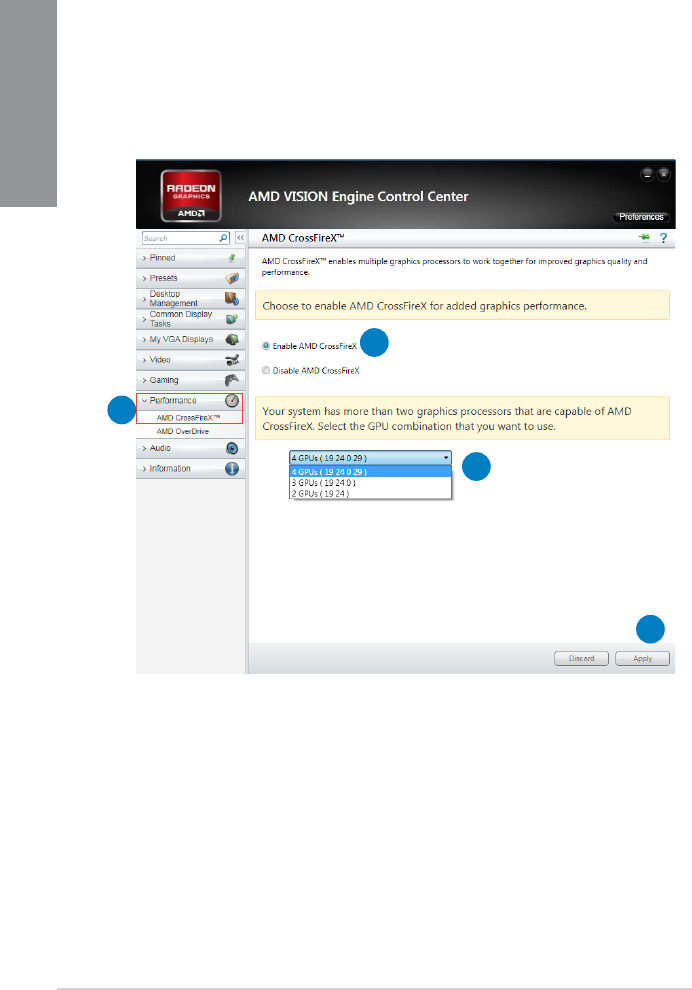The height and width of the screenshot is (990, 692).
Task: Select Disable AMD CrossFireX radio button
Action: pos(266,371)
